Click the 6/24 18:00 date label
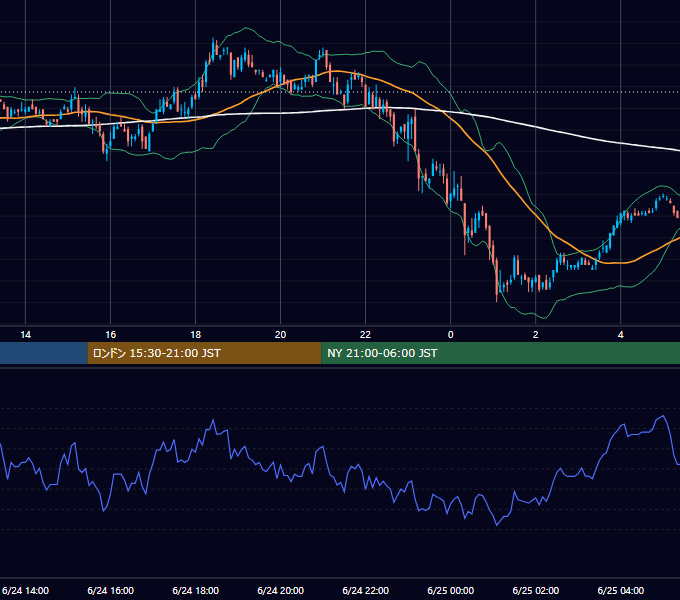 tap(196, 590)
